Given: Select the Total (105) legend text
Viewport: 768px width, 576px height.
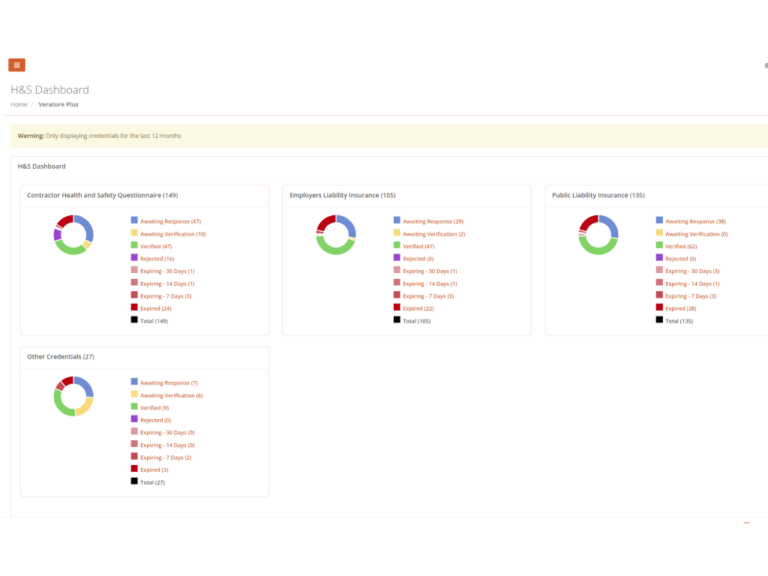Looking at the screenshot, I should pyautogui.click(x=416, y=321).
